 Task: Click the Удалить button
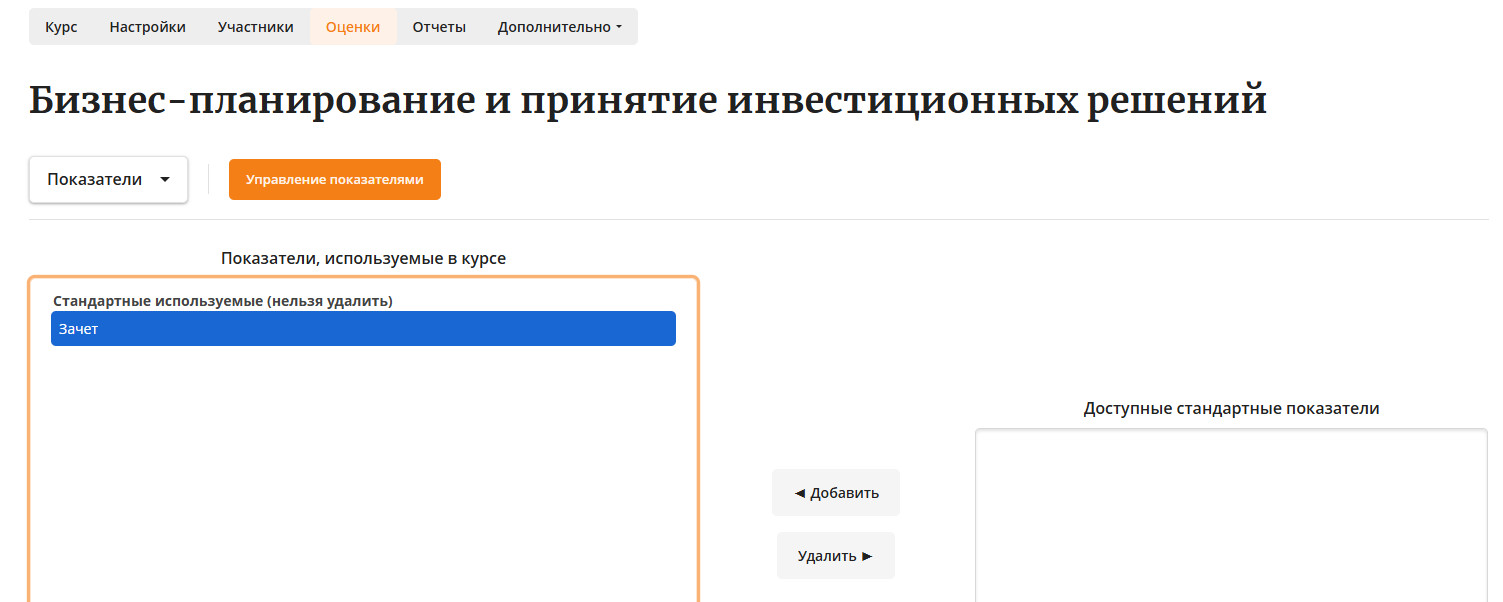click(x=835, y=556)
